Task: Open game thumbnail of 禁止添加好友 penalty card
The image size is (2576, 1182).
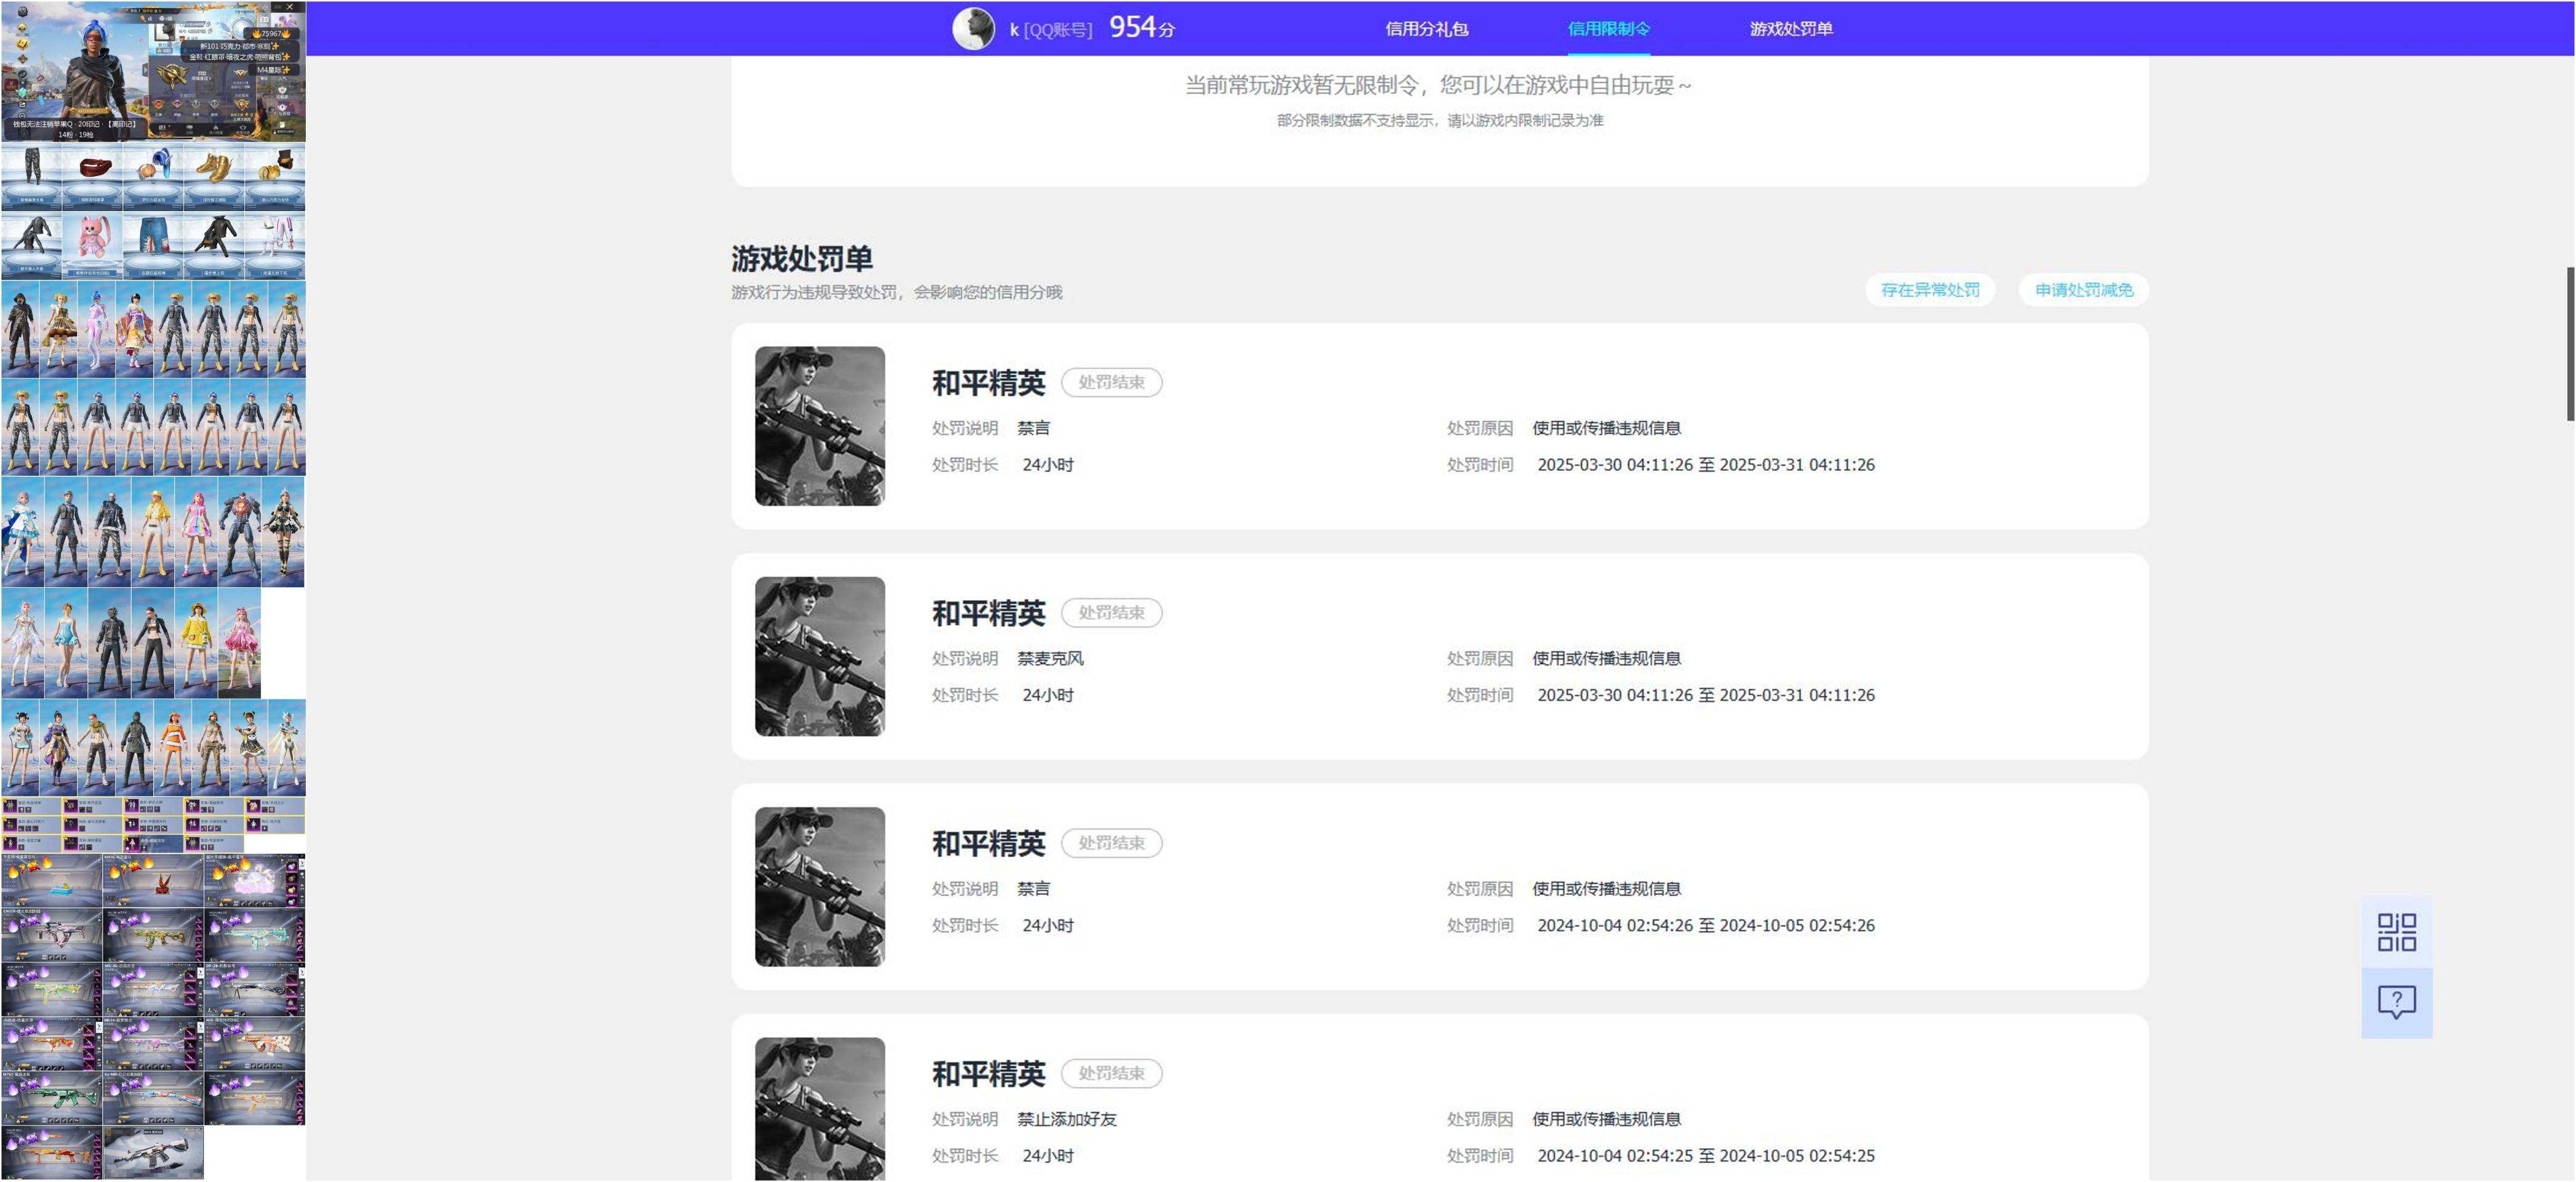Action: pos(819,1109)
